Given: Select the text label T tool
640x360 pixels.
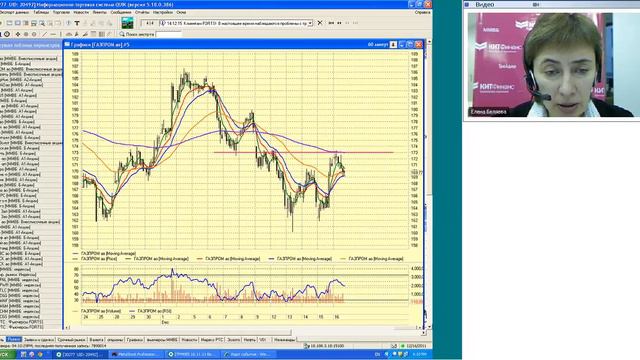Looking at the screenshot, I should (77, 23).
